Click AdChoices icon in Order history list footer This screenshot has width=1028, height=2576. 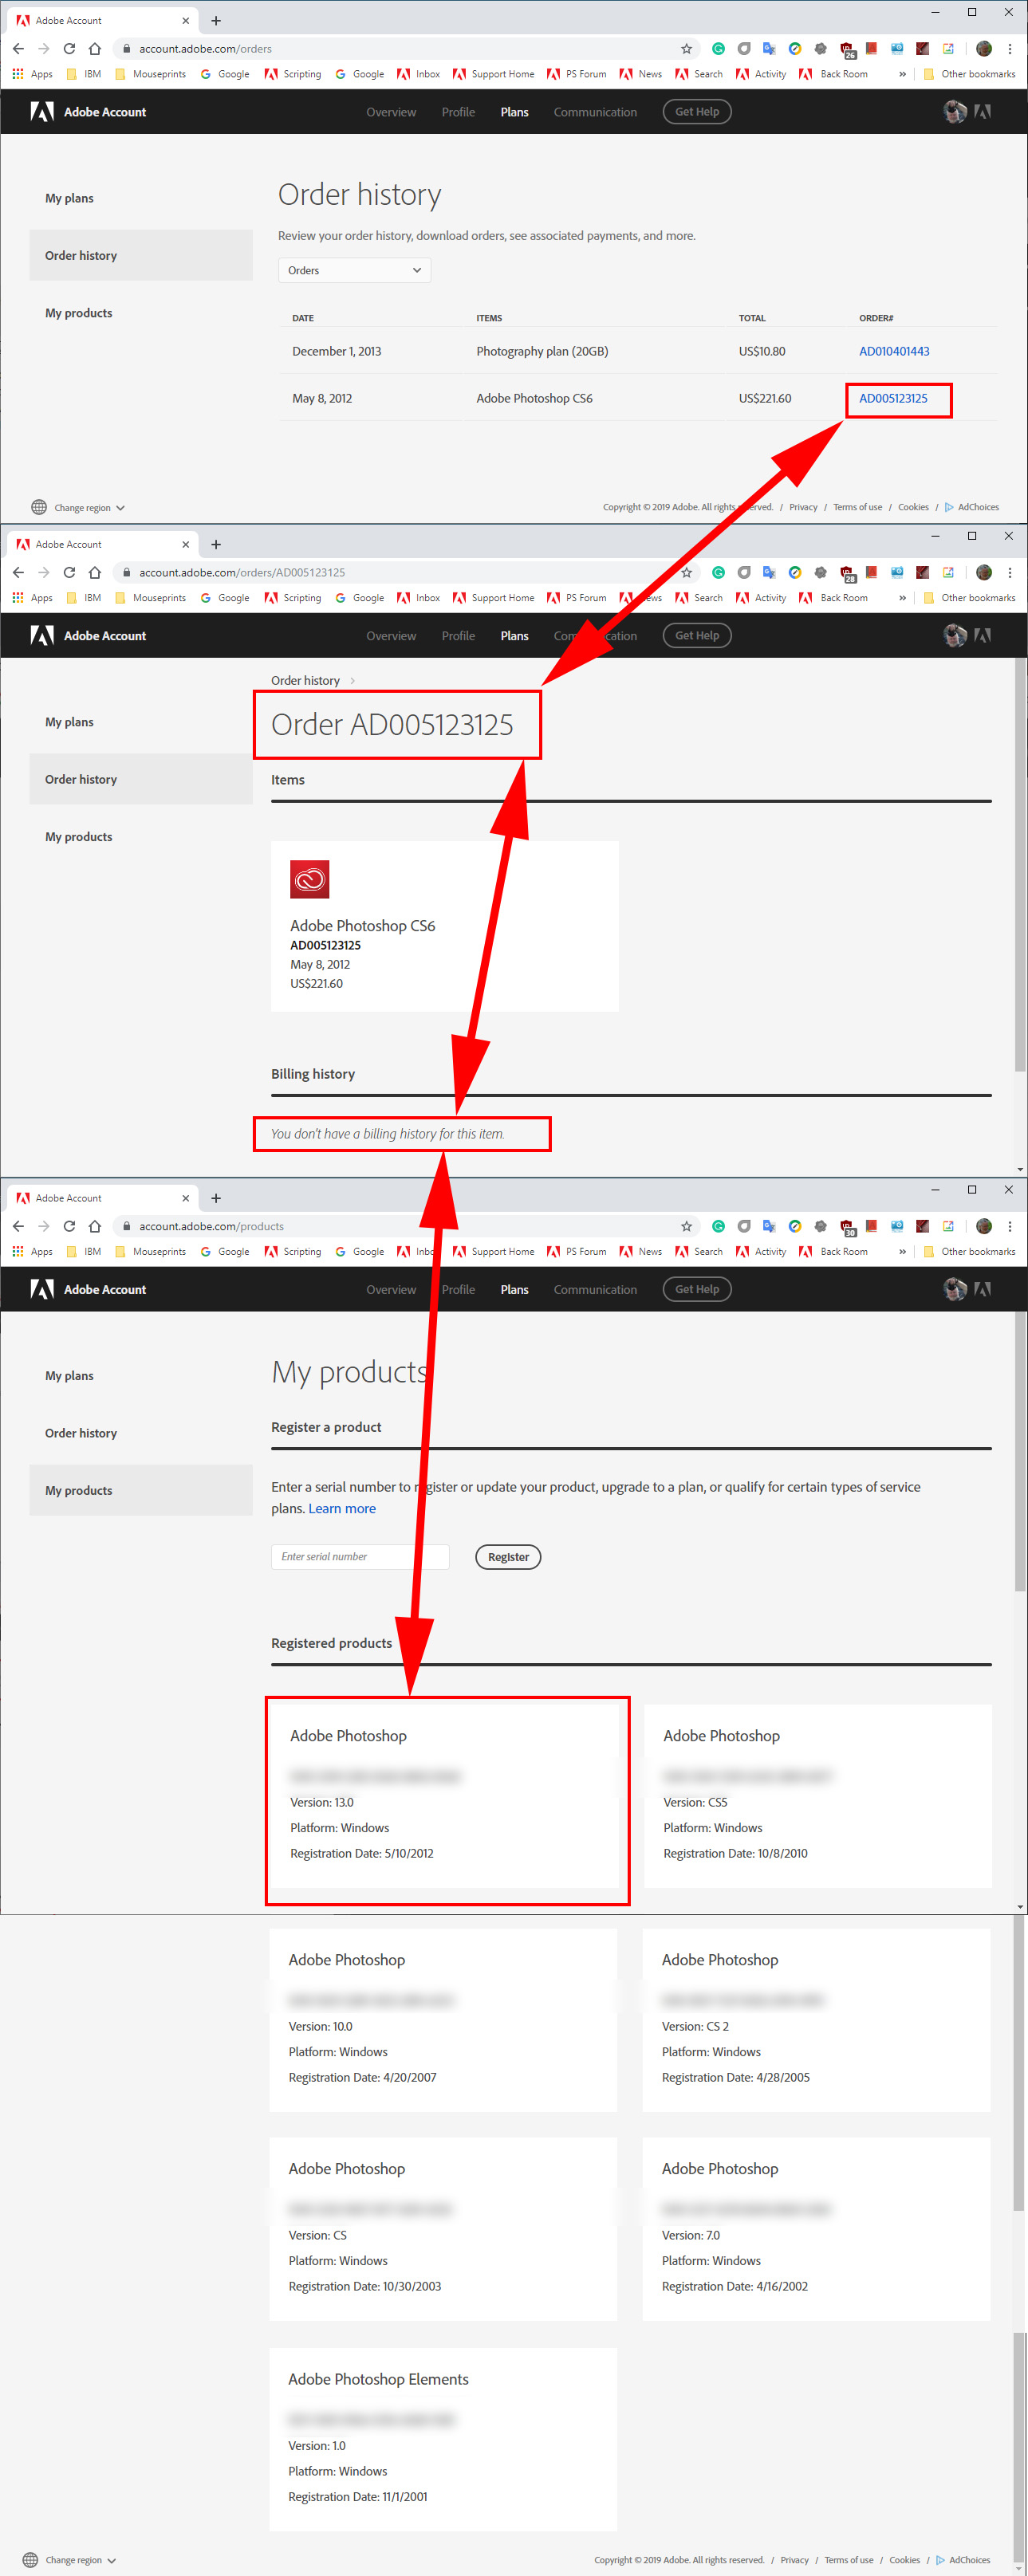tap(949, 507)
